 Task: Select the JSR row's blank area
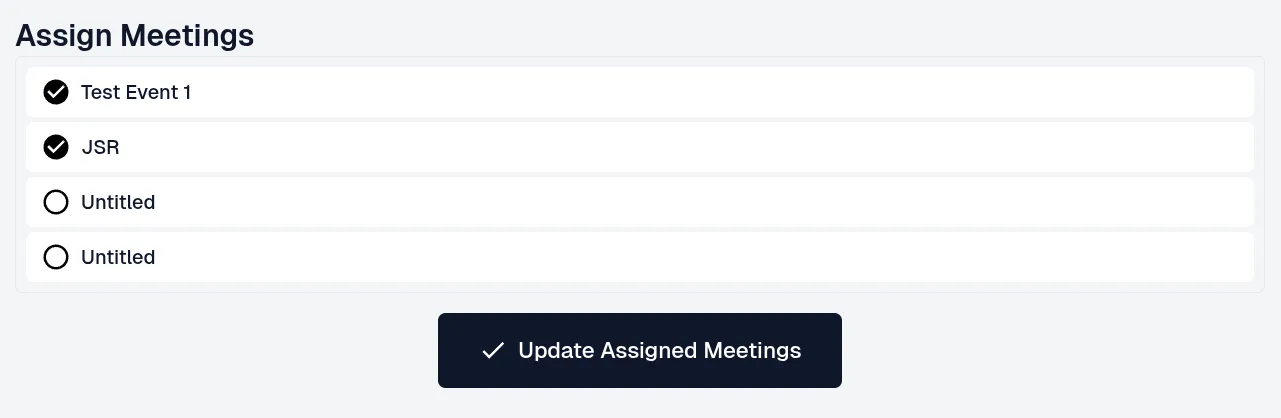(x=700, y=147)
